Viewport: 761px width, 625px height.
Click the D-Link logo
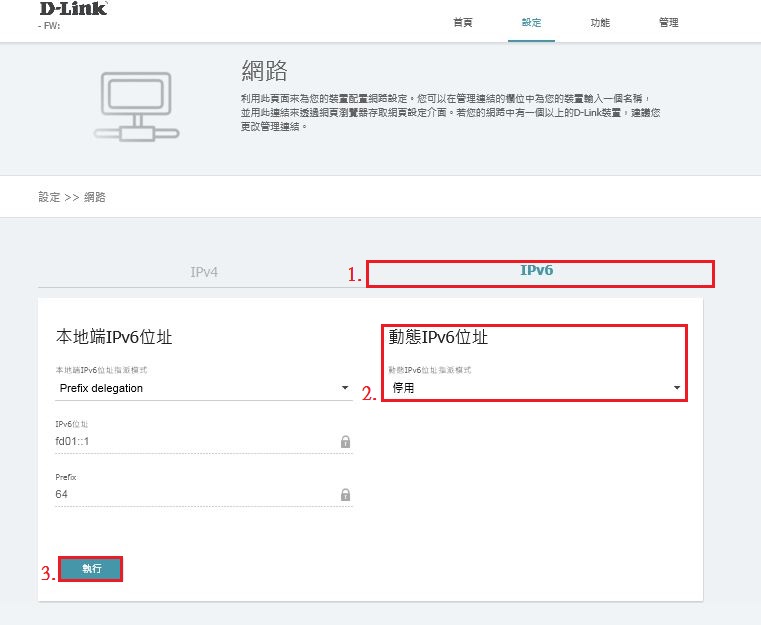point(73,9)
